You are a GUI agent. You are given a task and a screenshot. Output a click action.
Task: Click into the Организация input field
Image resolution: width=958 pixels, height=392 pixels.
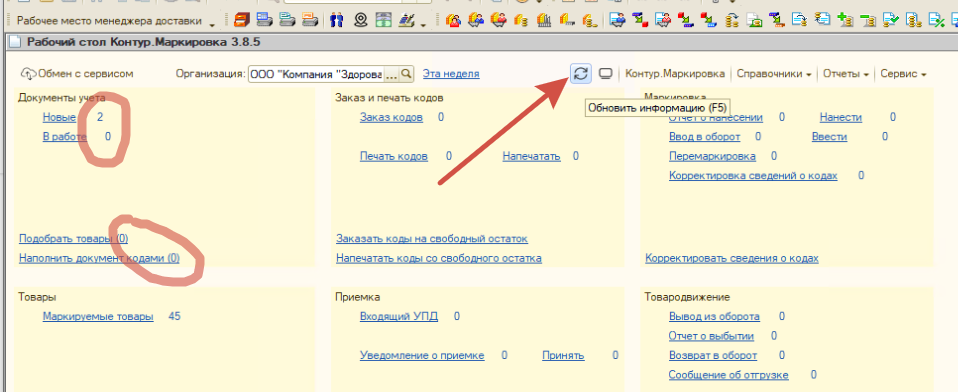click(x=316, y=74)
